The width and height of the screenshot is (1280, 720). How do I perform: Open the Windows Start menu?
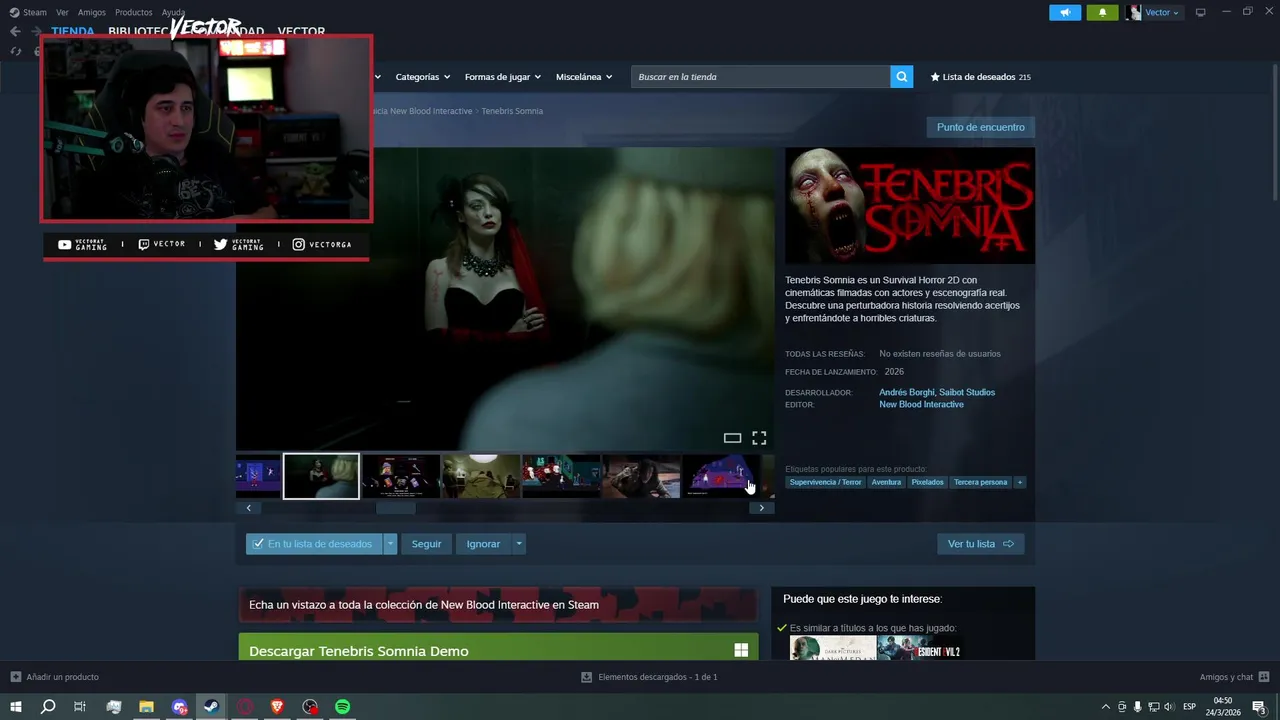pyautogui.click(x=15, y=707)
